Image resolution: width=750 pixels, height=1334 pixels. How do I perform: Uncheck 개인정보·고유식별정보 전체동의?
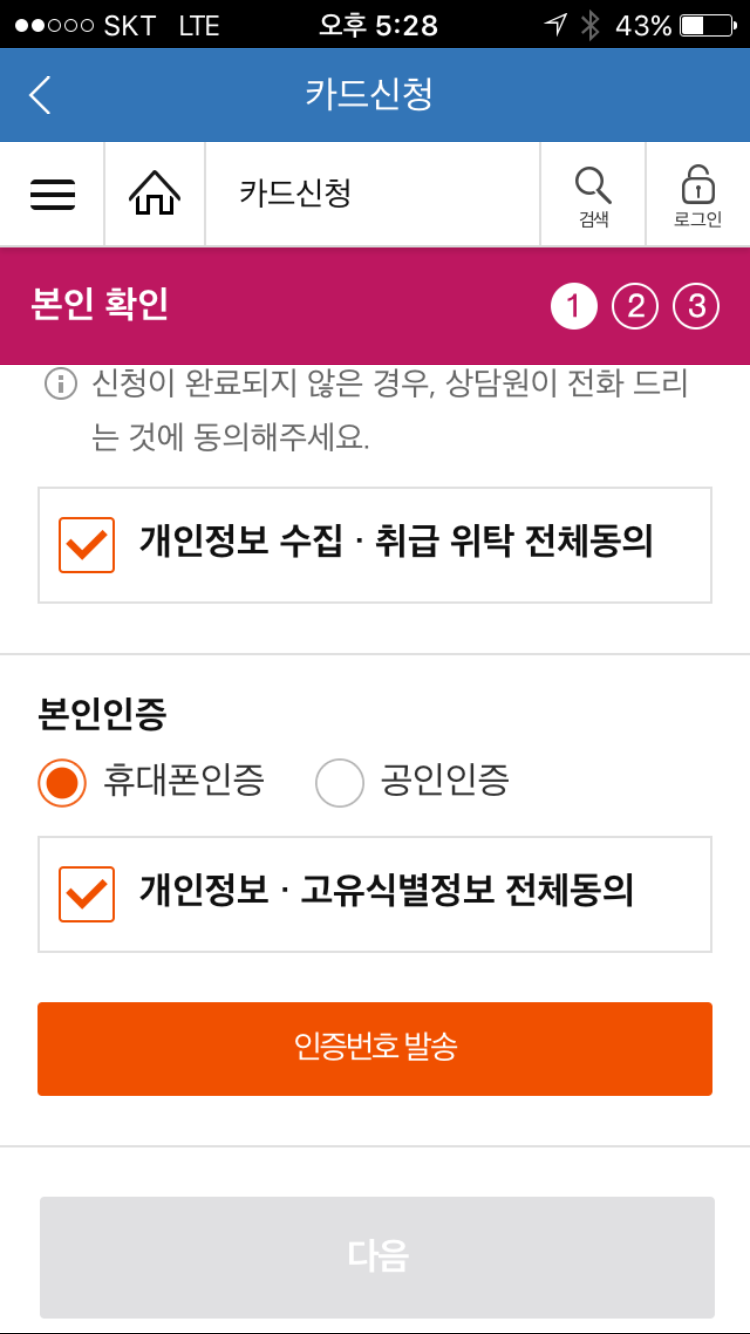click(x=86, y=893)
